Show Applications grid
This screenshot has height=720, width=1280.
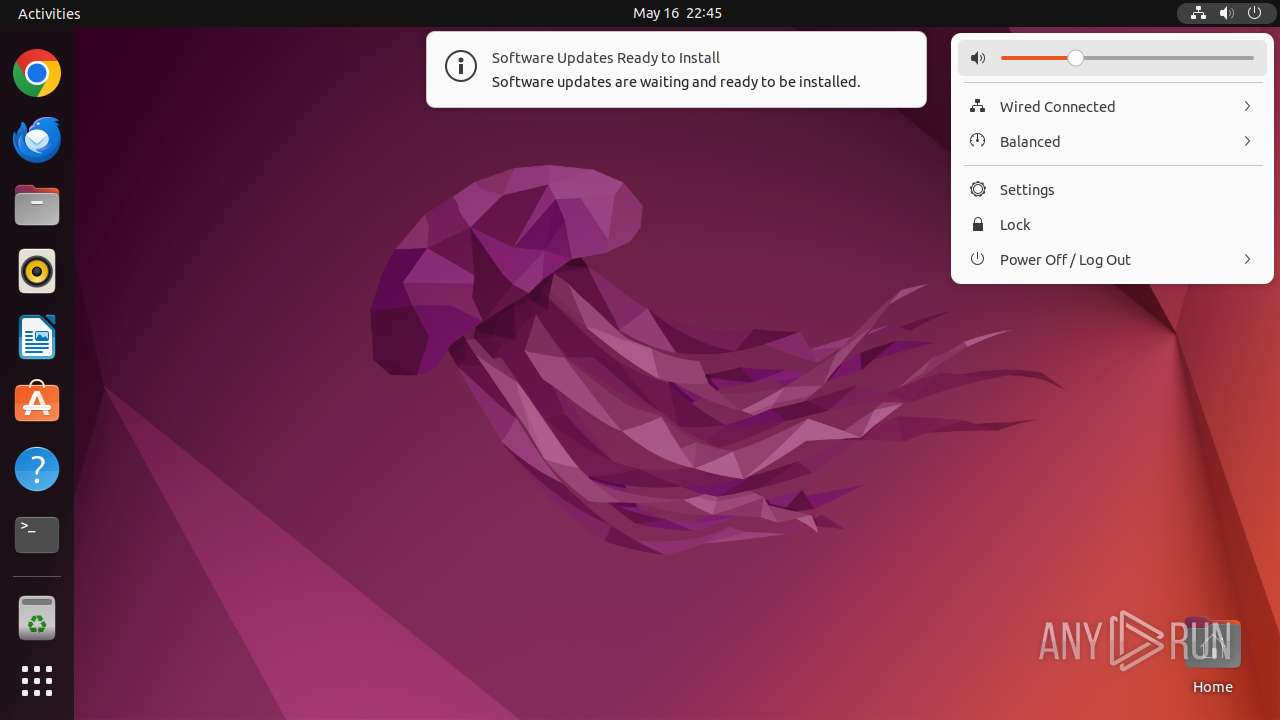pos(37,681)
